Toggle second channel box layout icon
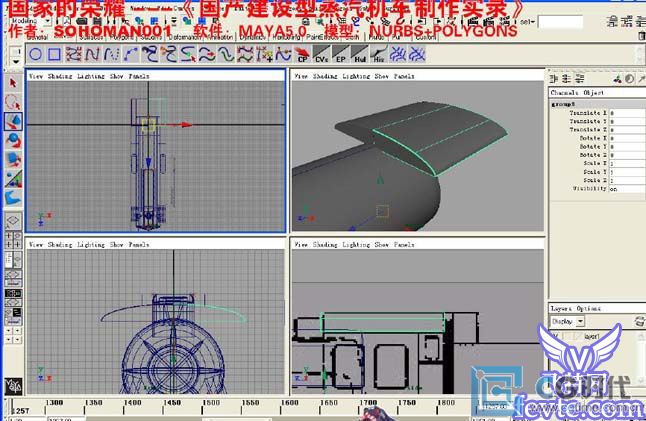This screenshot has height=421, width=646. pyautogui.click(x=567, y=78)
